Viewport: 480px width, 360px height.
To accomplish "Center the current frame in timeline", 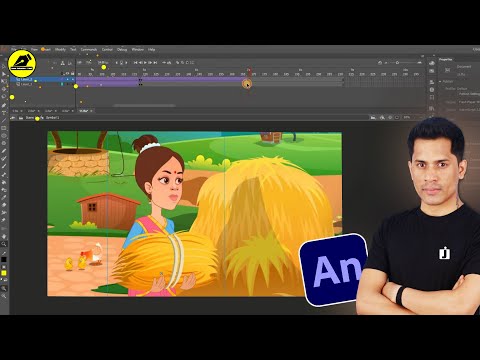I will [164, 63].
